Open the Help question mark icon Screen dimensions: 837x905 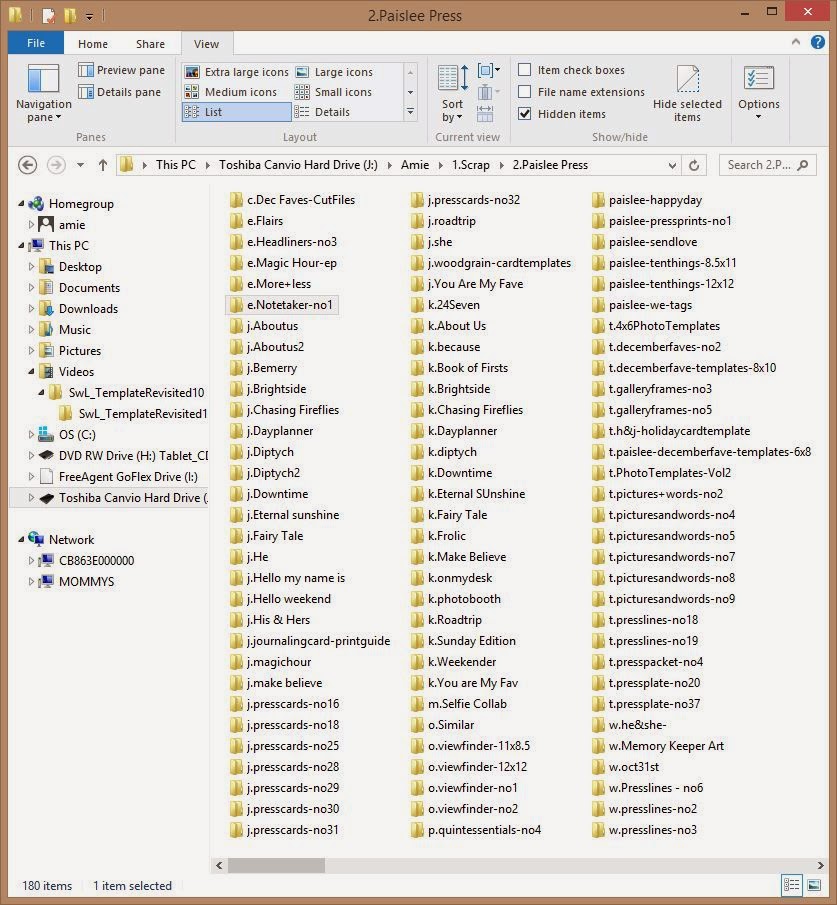817,42
